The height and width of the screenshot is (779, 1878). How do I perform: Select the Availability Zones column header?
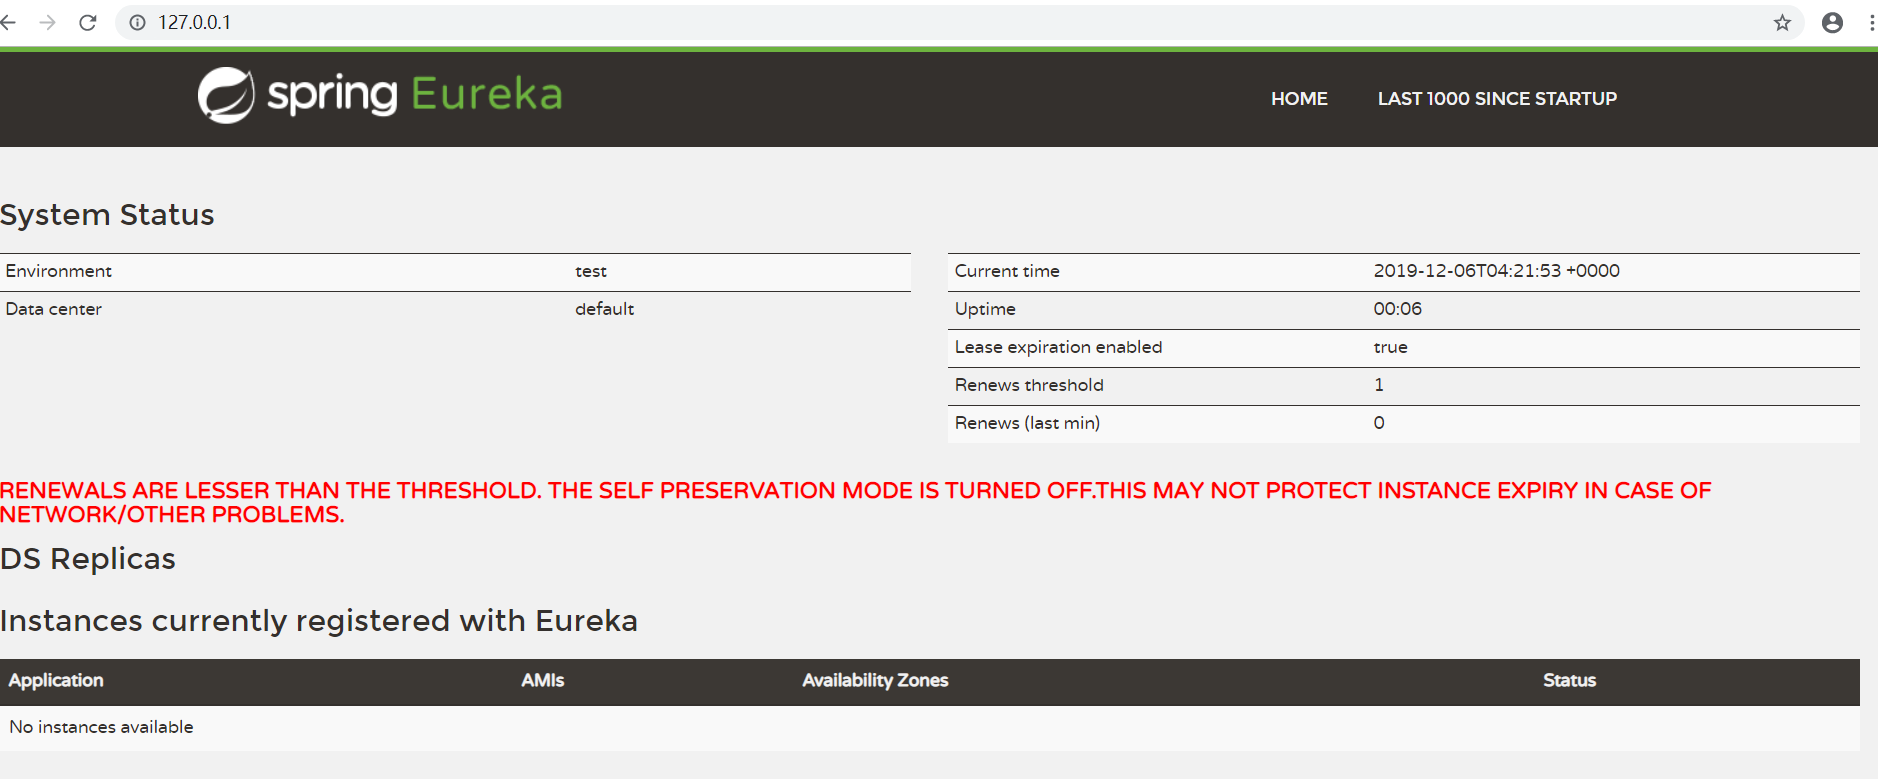[875, 680]
